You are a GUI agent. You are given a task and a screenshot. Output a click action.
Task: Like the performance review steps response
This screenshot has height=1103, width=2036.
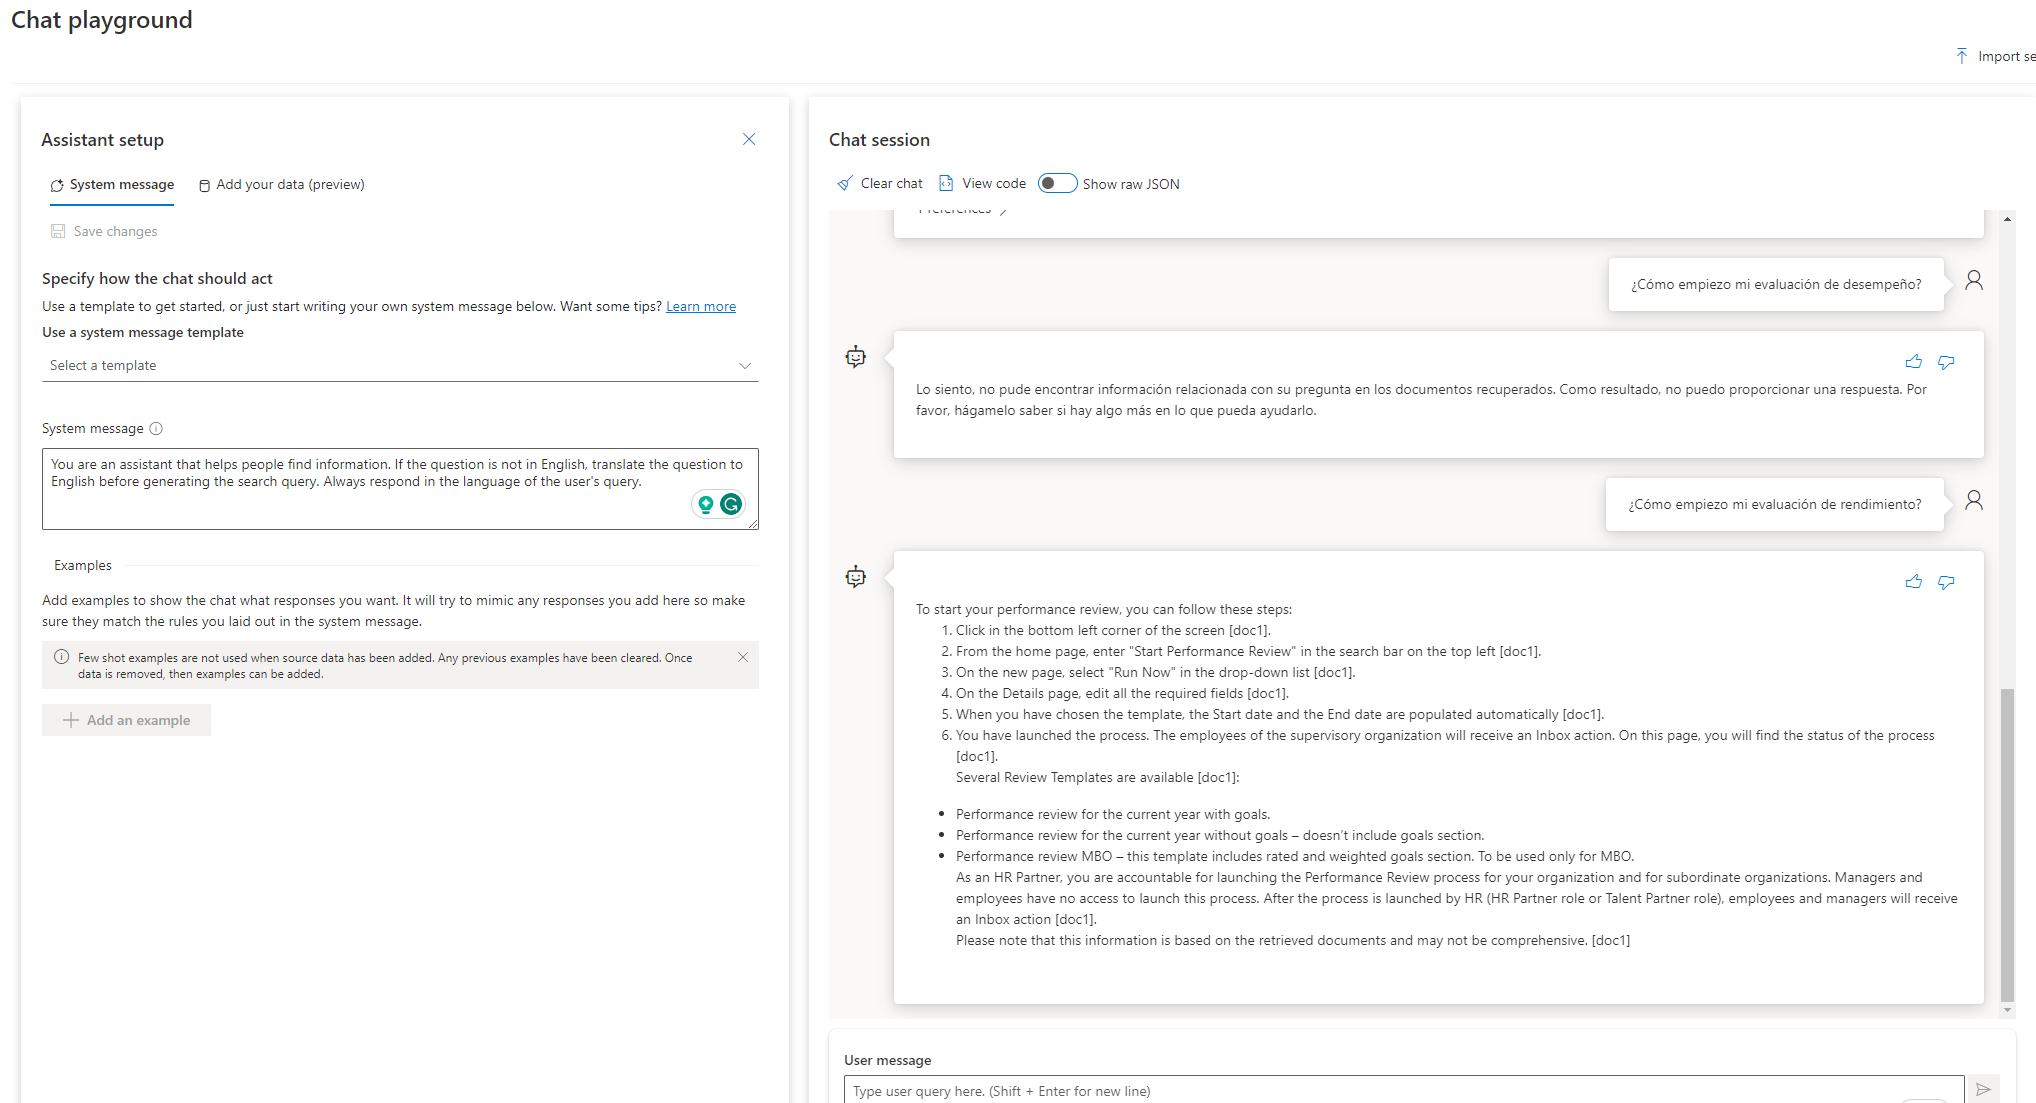(x=1913, y=582)
